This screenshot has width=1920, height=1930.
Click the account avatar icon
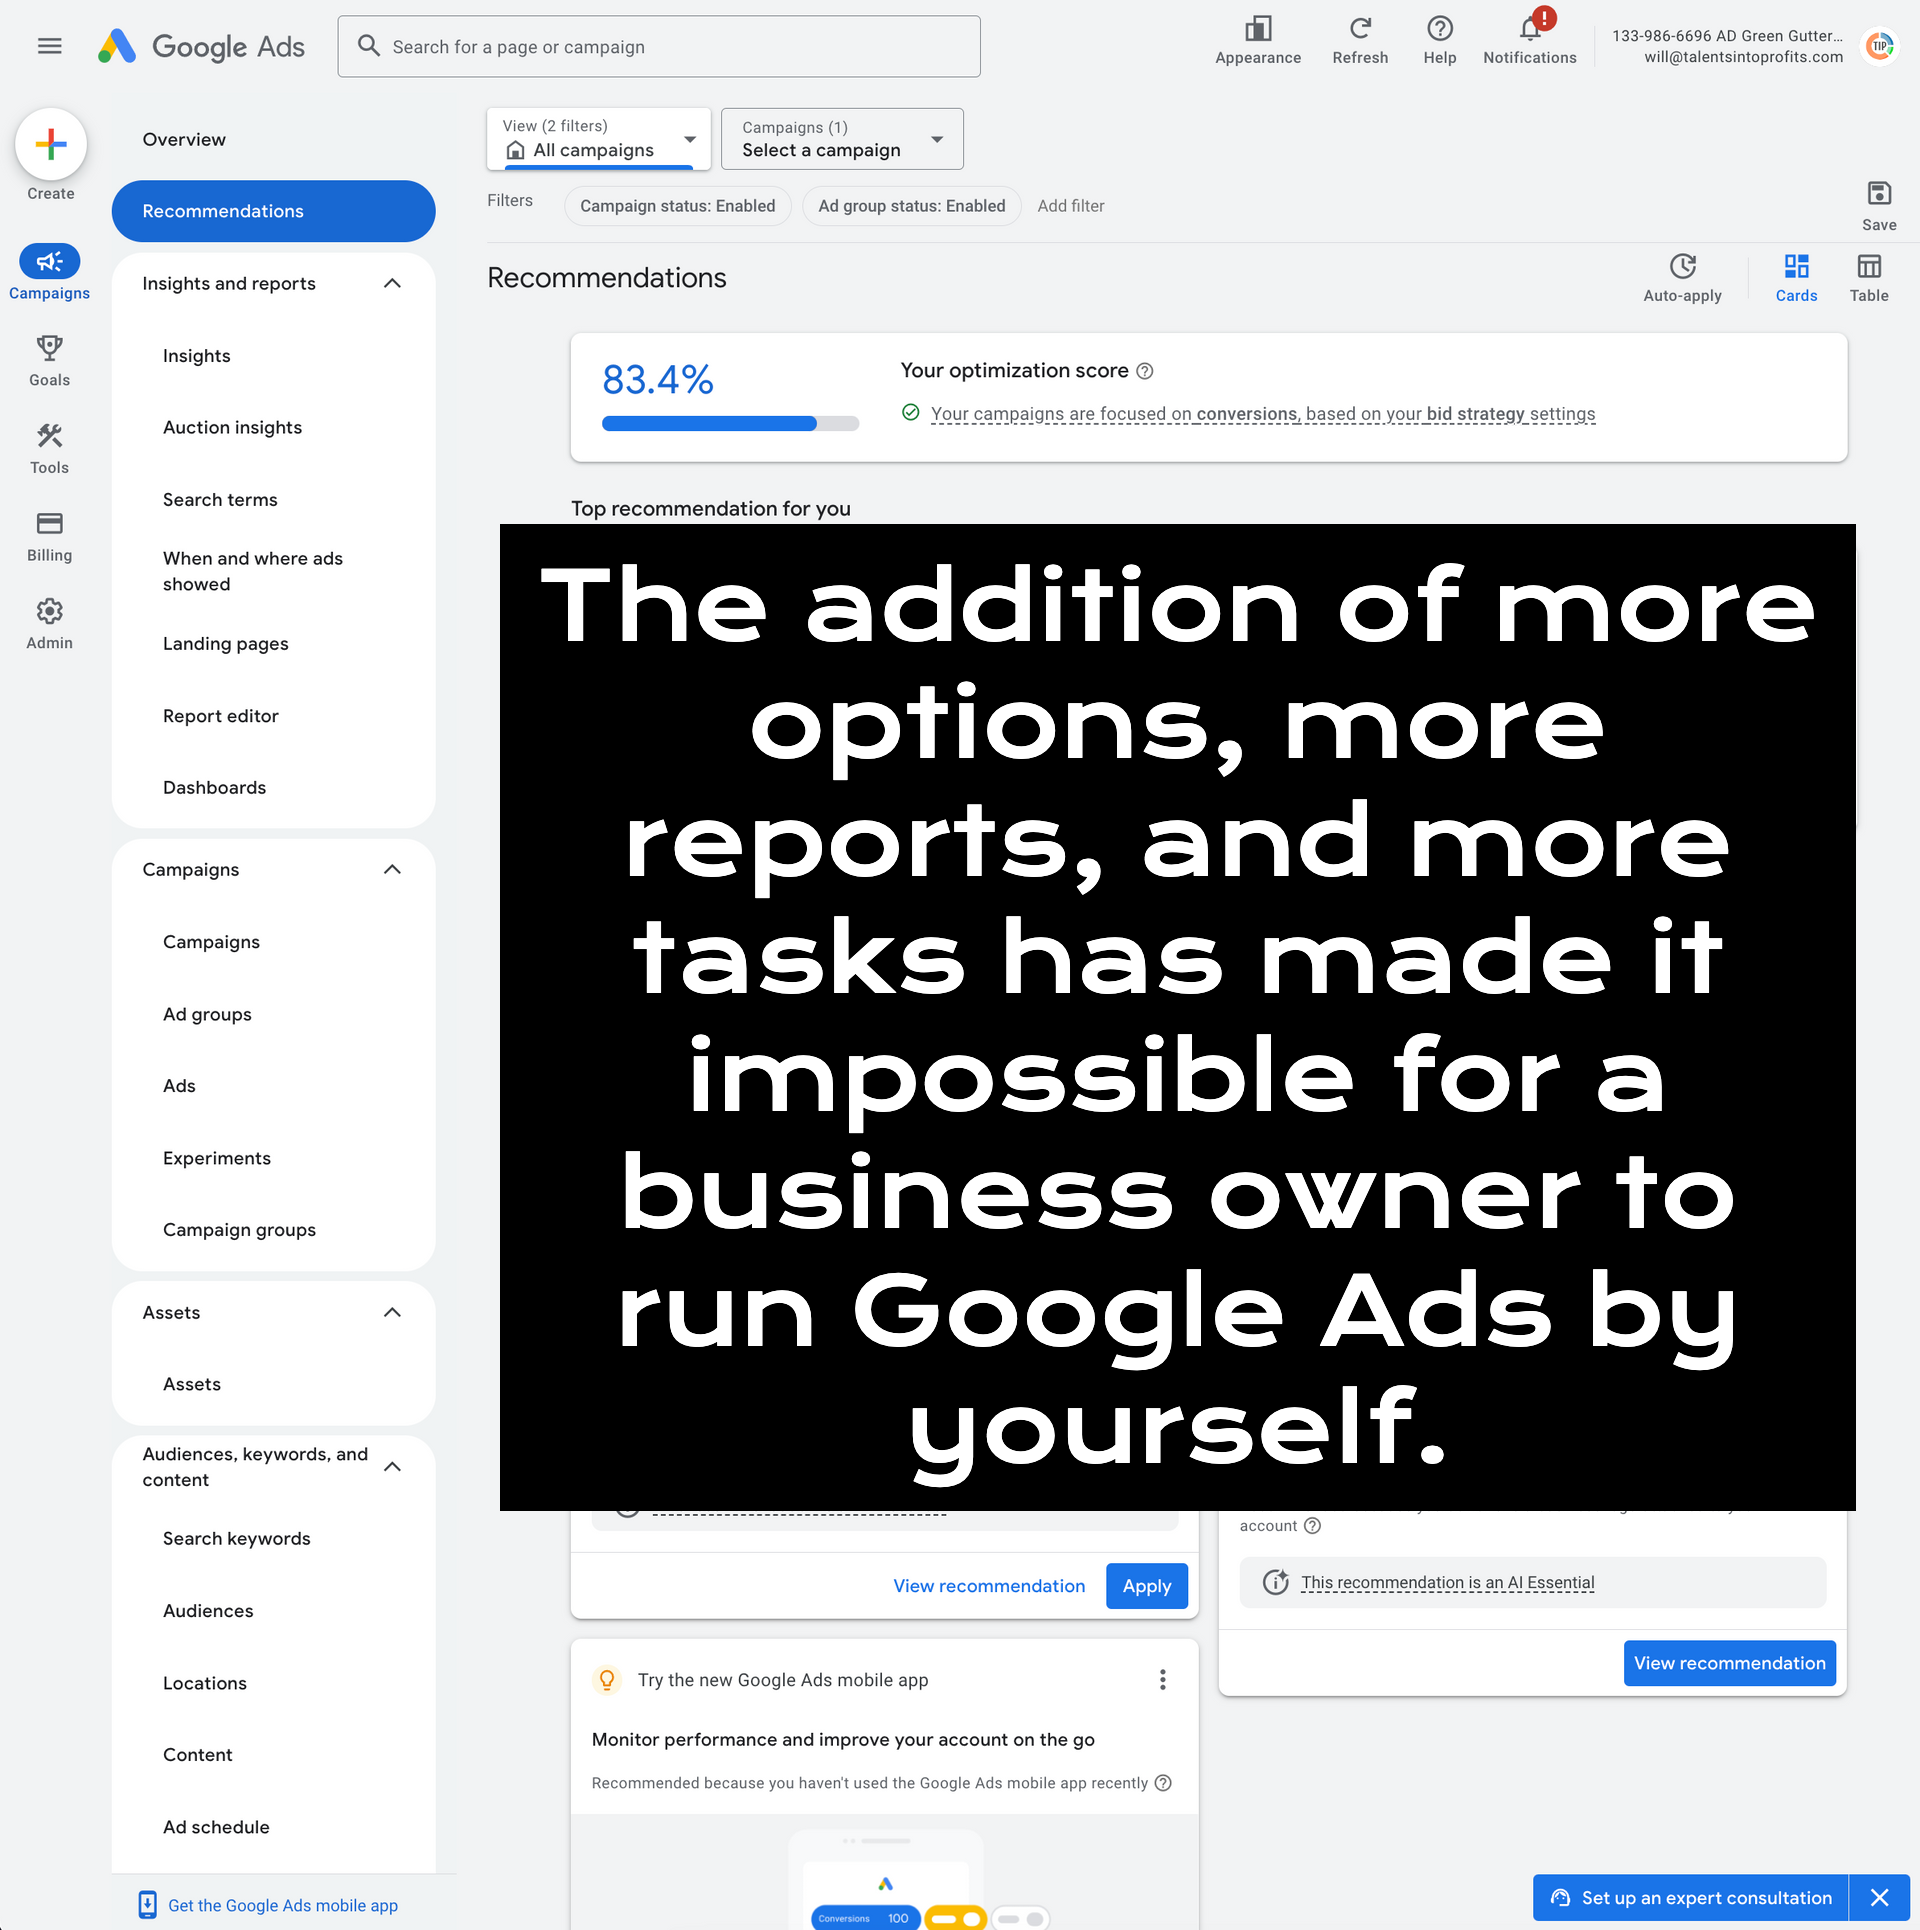pos(1880,46)
